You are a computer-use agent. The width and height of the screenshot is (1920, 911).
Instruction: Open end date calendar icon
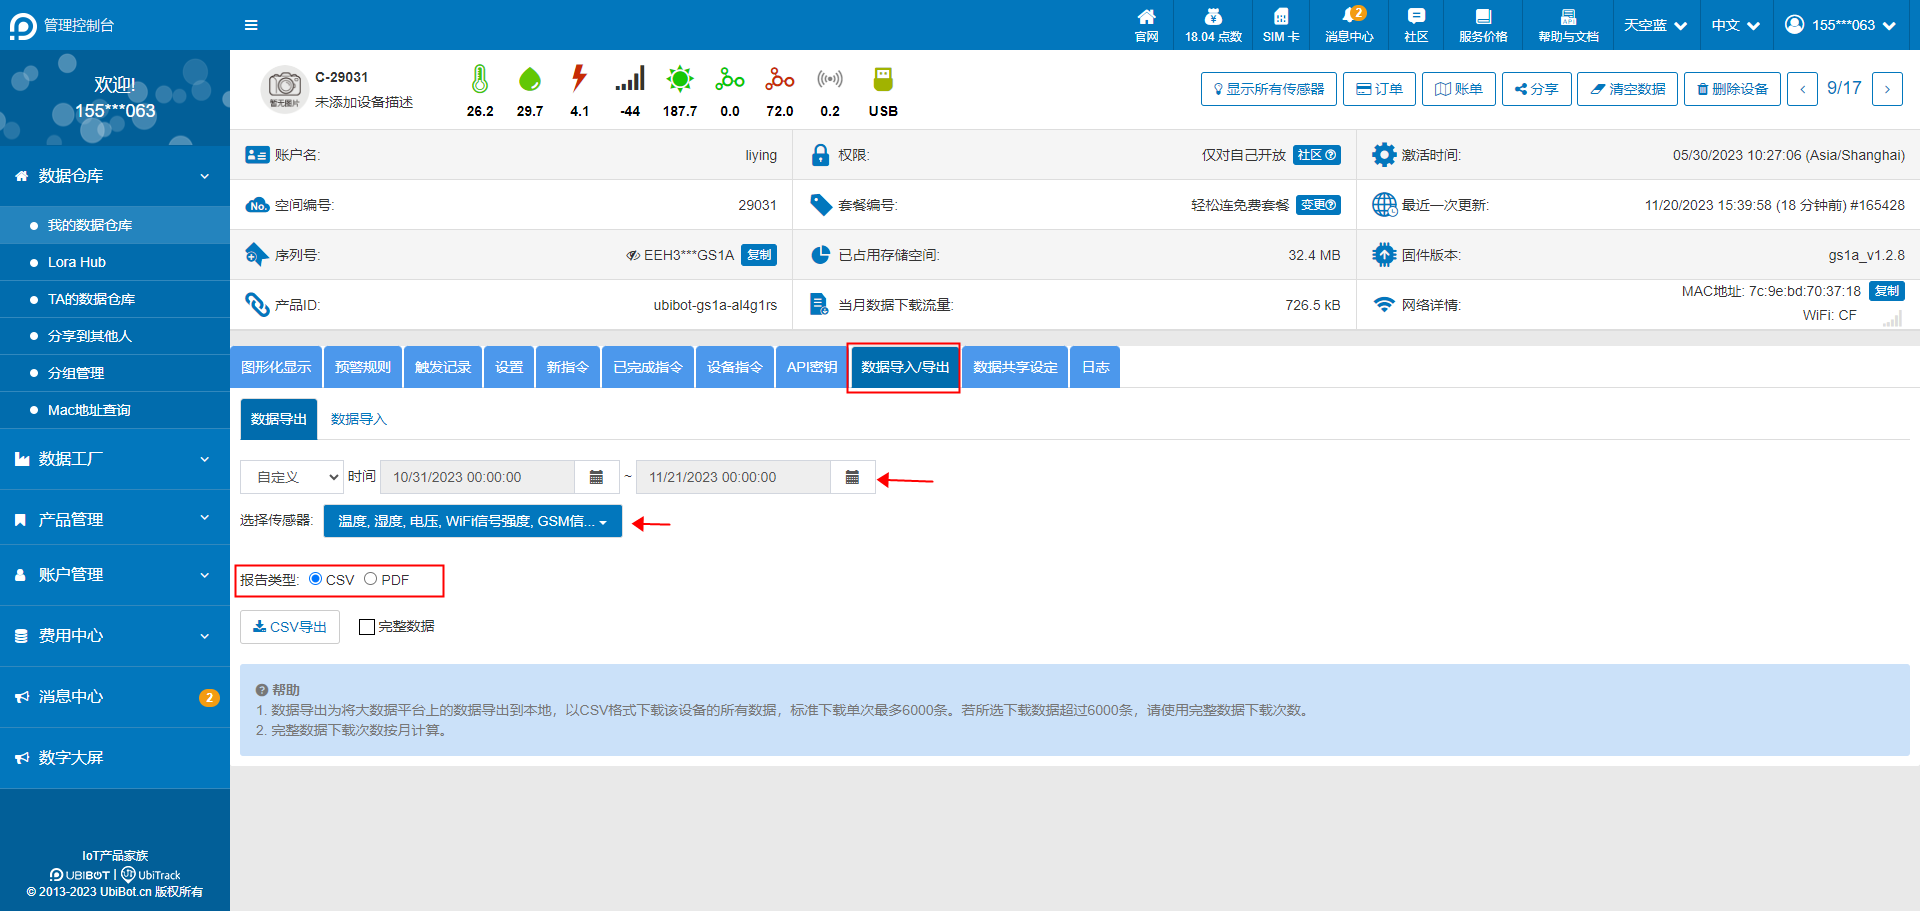click(x=852, y=477)
